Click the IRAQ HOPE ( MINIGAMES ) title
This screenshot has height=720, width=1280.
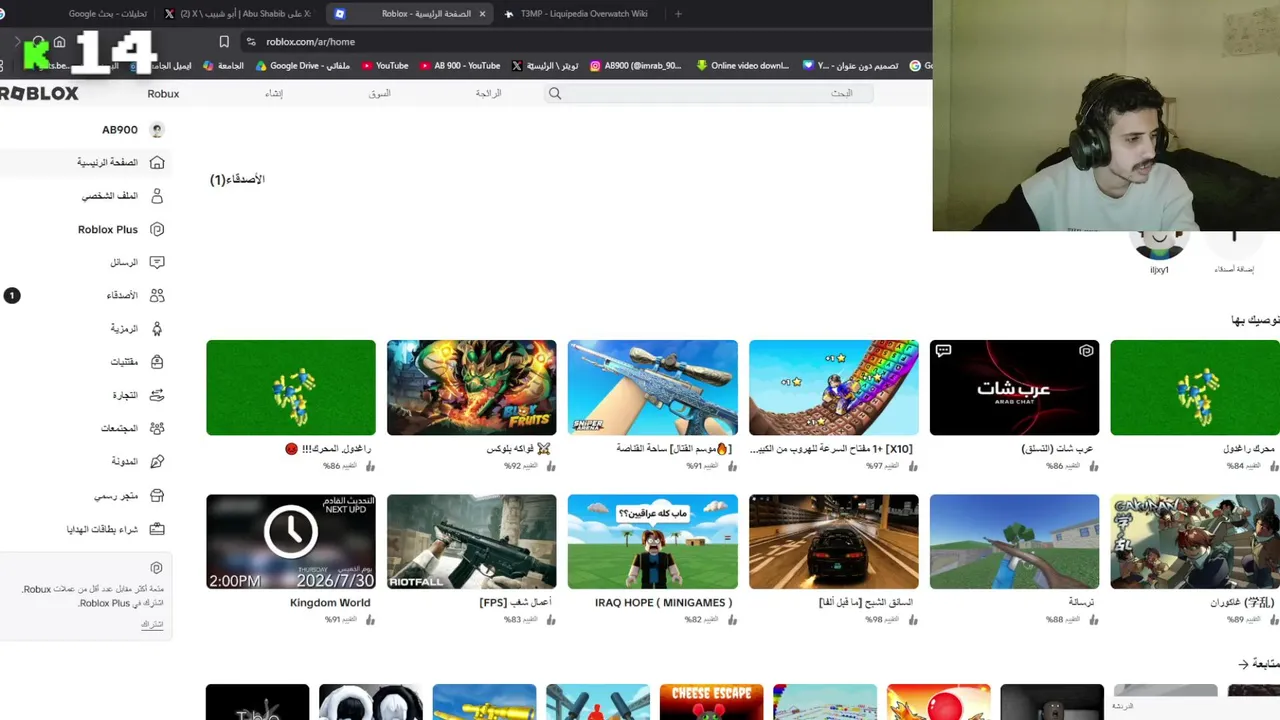[x=663, y=603]
